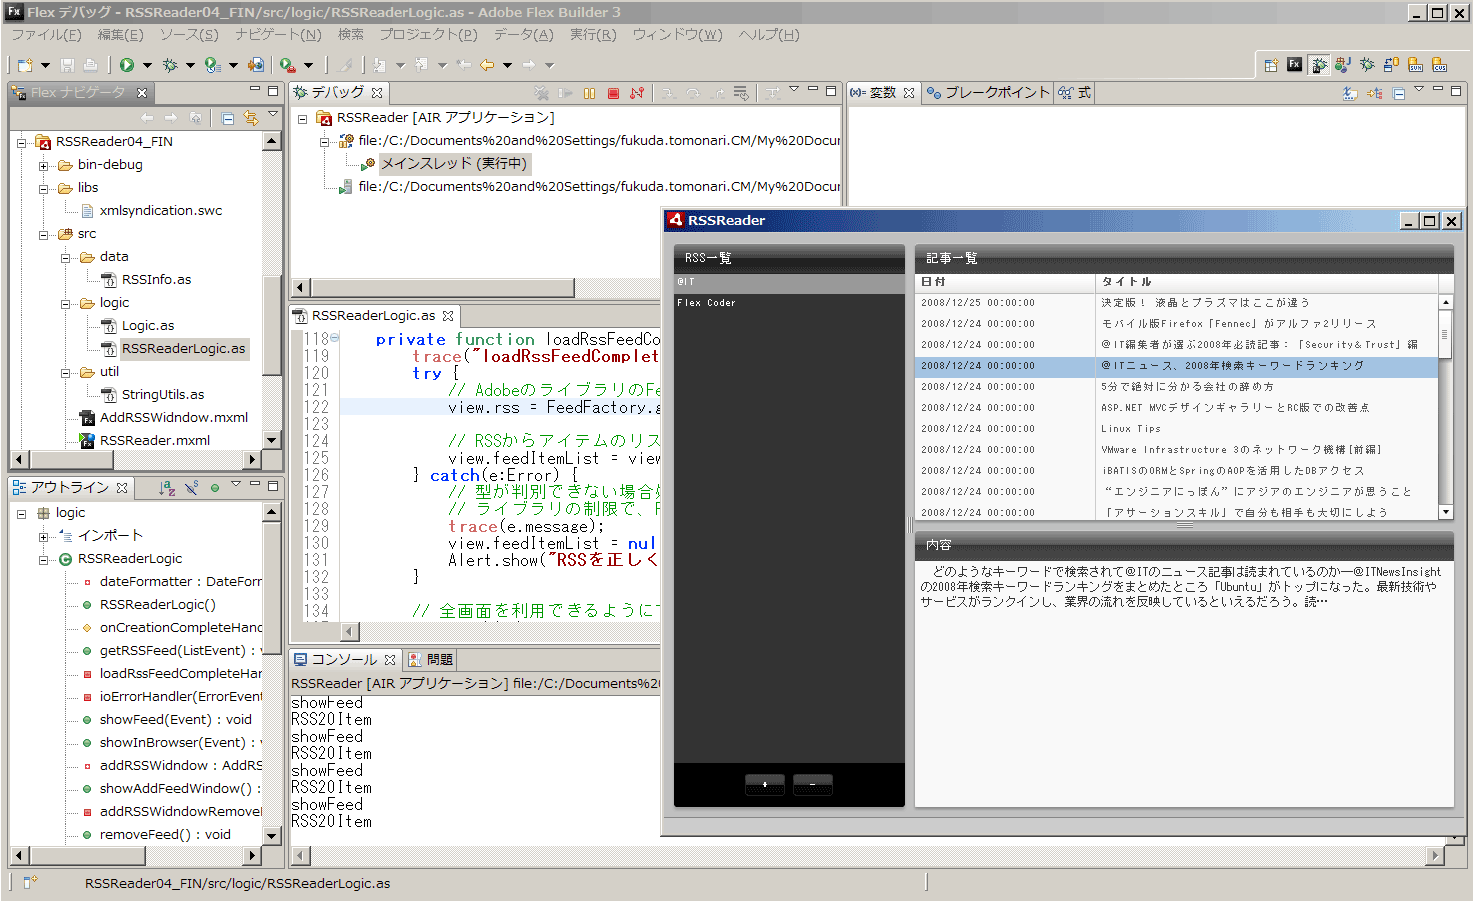
Task: Click the Export Release Build toolbar icon
Action: point(256,65)
